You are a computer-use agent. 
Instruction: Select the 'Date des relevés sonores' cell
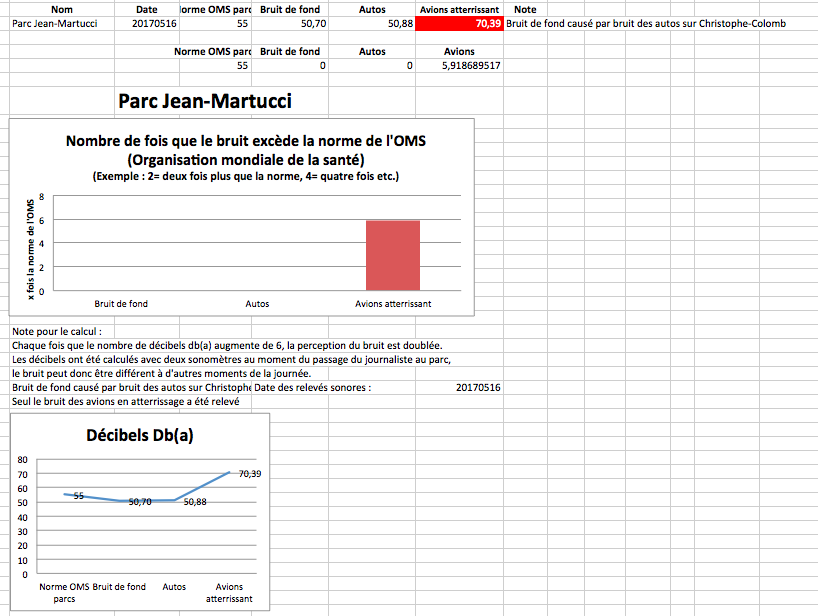(312, 387)
